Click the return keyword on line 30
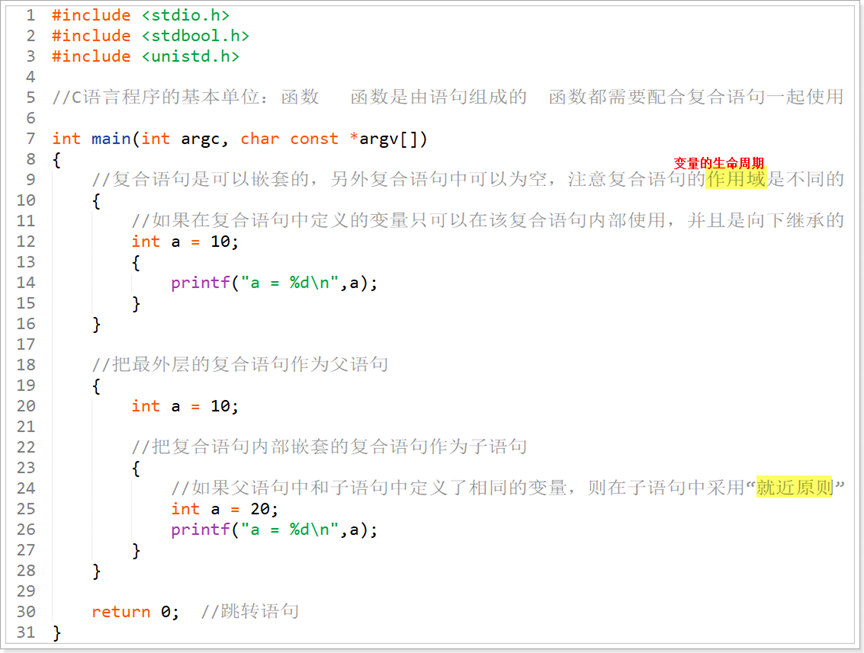This screenshot has width=864, height=653. click(121, 612)
